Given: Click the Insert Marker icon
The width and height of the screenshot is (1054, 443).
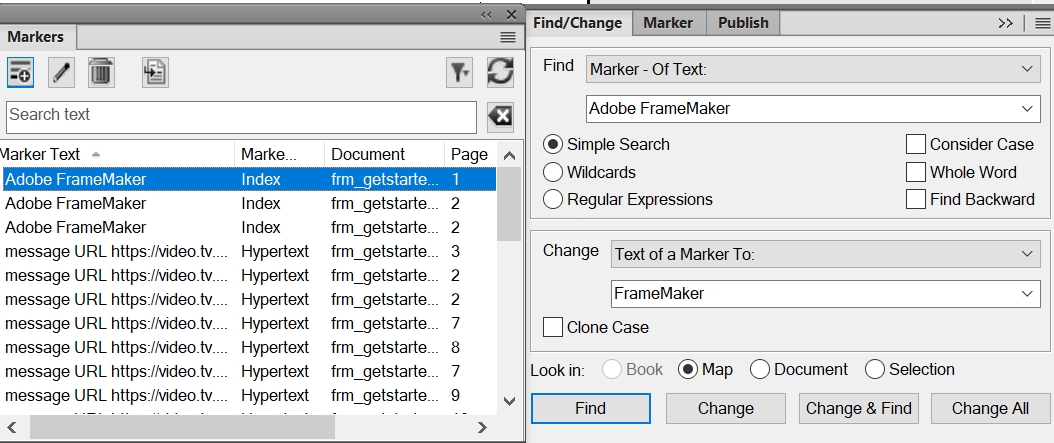Looking at the screenshot, I should pyautogui.click(x=20, y=71).
